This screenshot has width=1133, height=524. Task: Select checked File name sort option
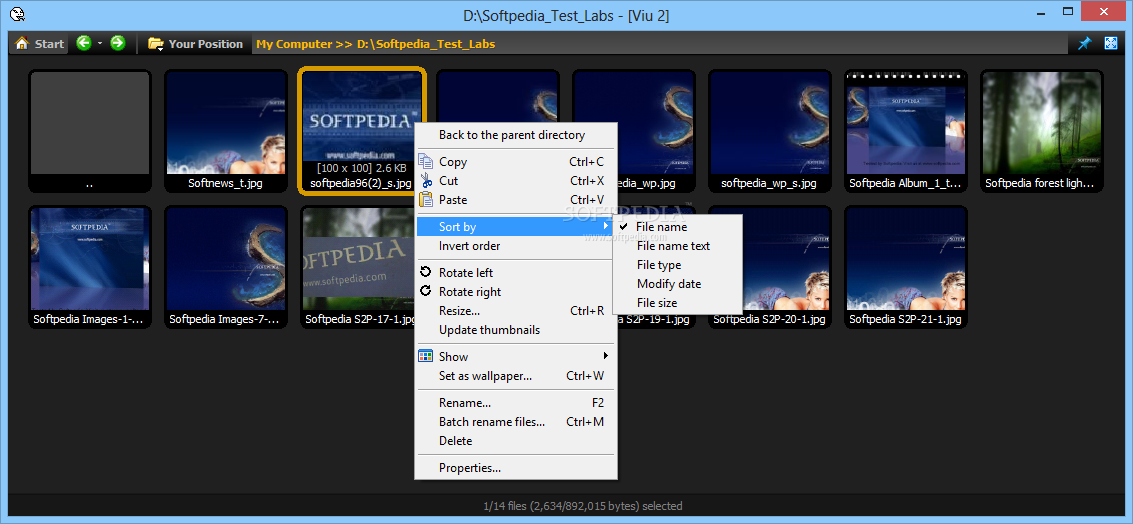[x=677, y=227]
